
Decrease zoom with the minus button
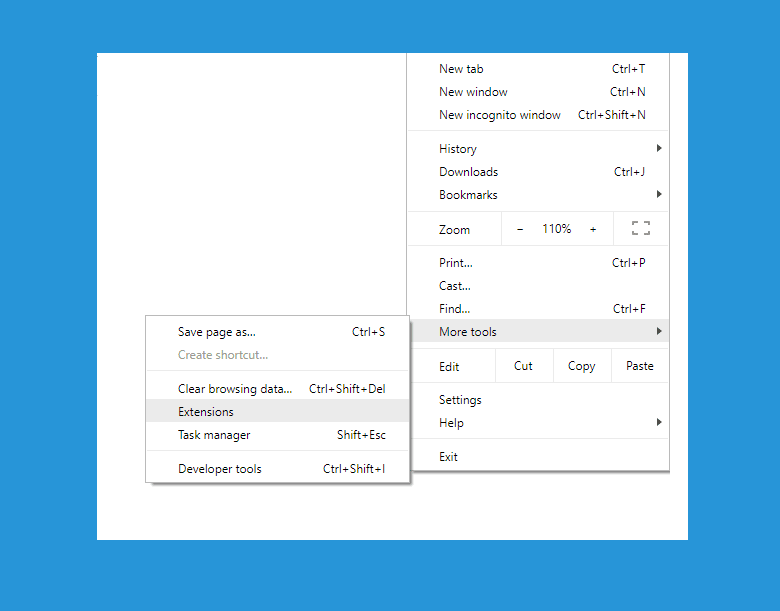click(520, 229)
